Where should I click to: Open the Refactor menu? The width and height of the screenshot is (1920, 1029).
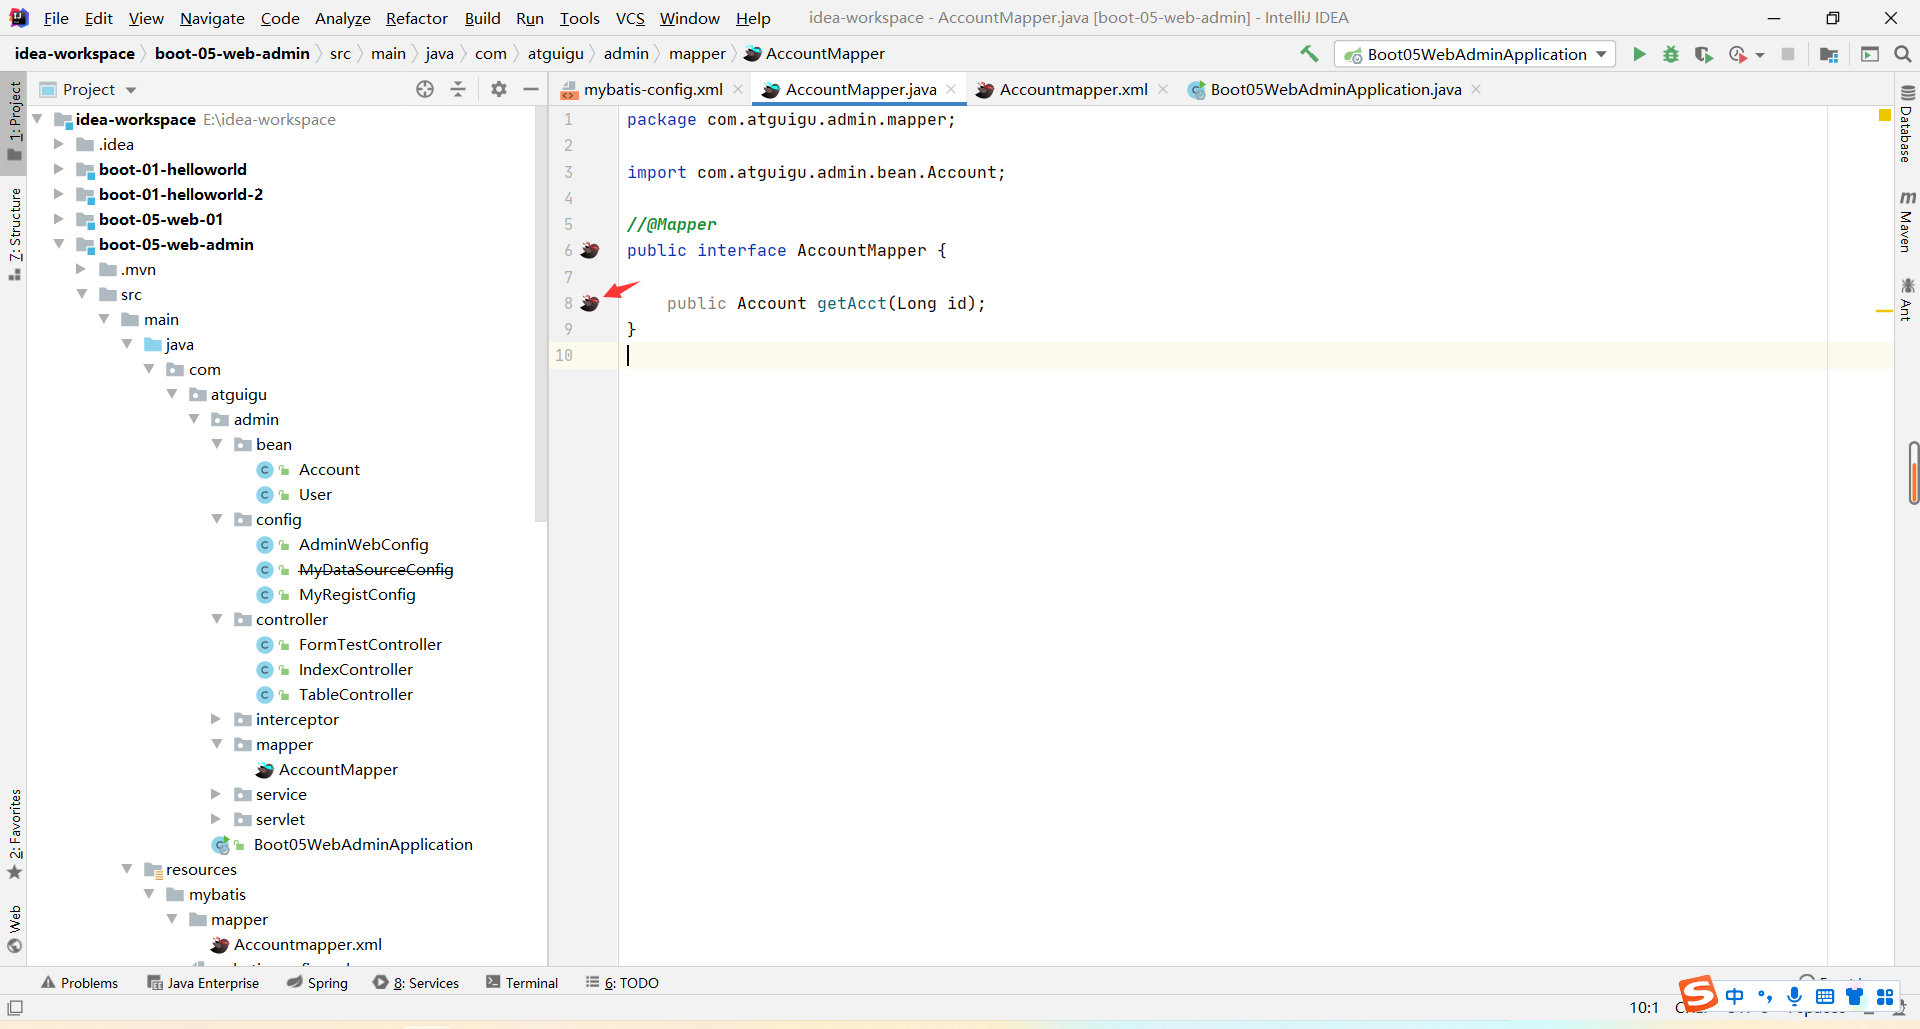pos(416,18)
